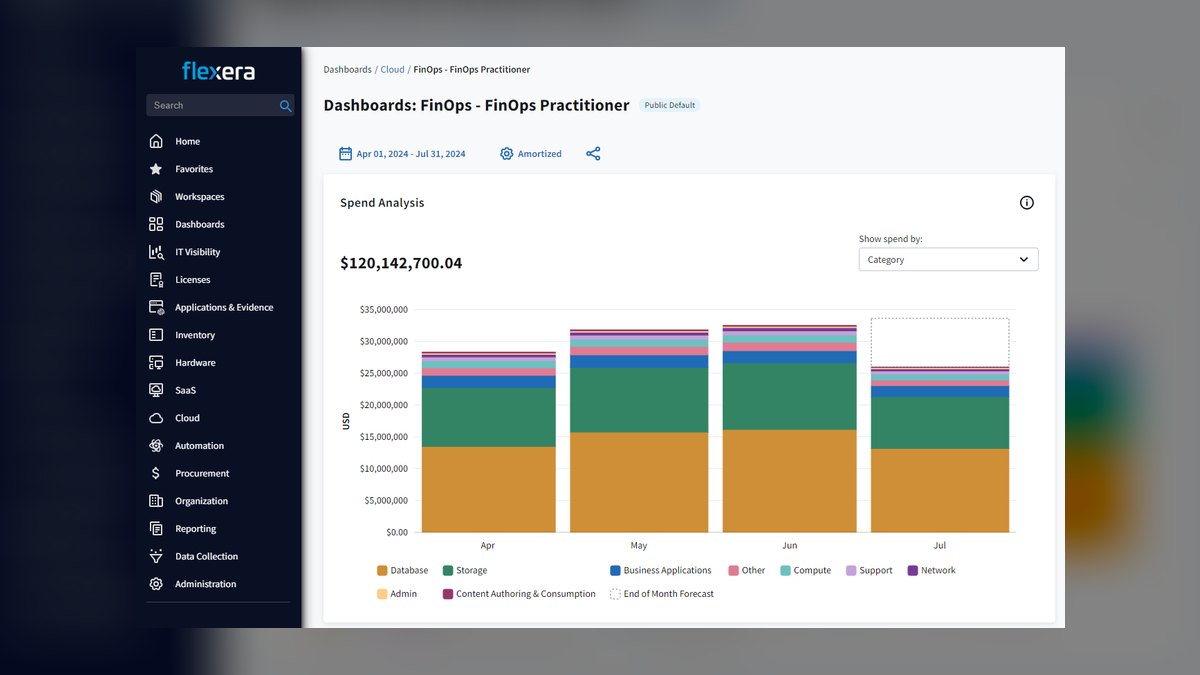Image resolution: width=1200 pixels, height=675 pixels.
Task: Click the Reporting icon
Action: (x=156, y=529)
